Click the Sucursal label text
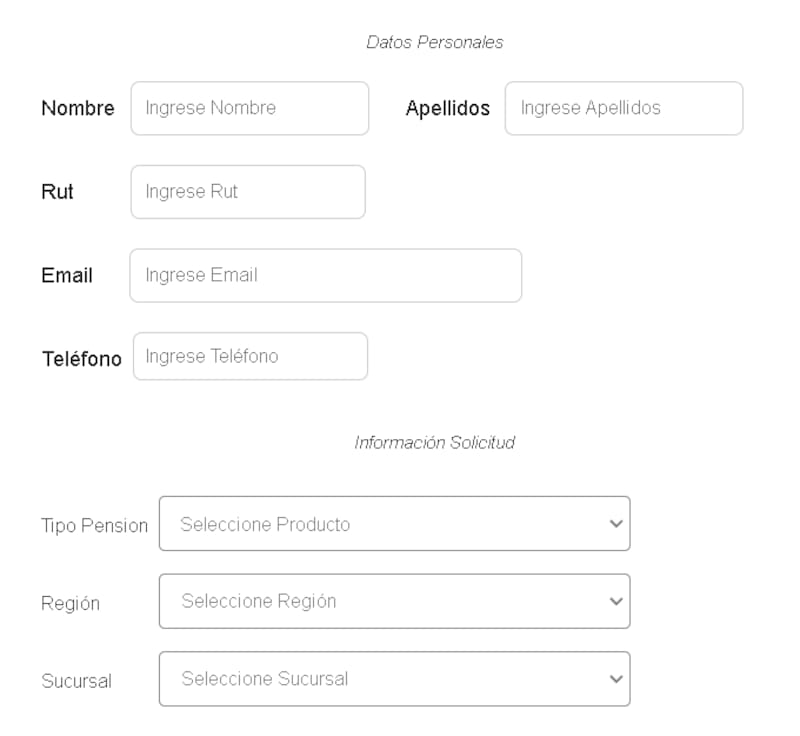The width and height of the screenshot is (800, 736). pos(76,682)
